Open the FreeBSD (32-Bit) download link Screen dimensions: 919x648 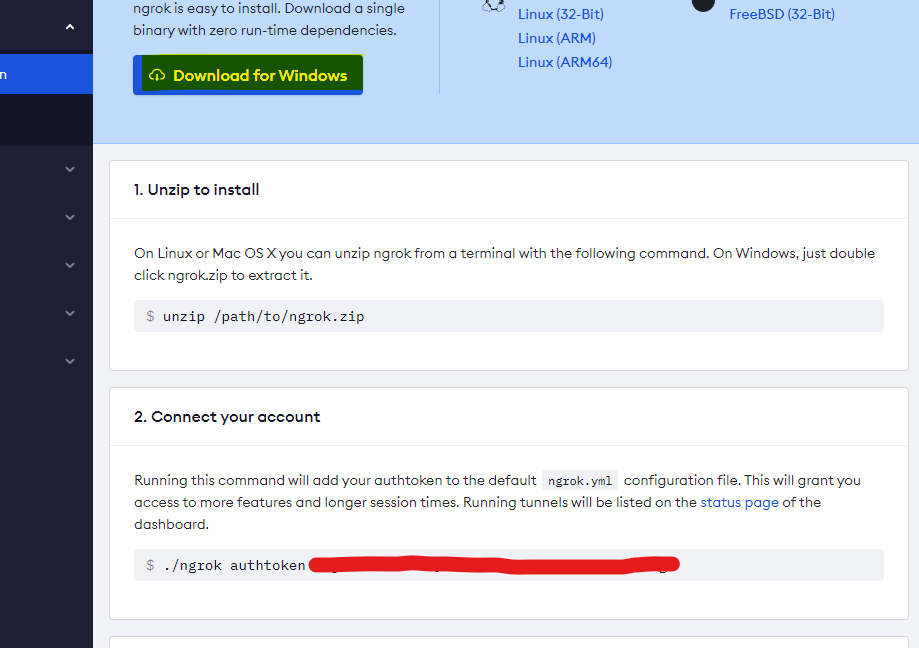click(781, 14)
